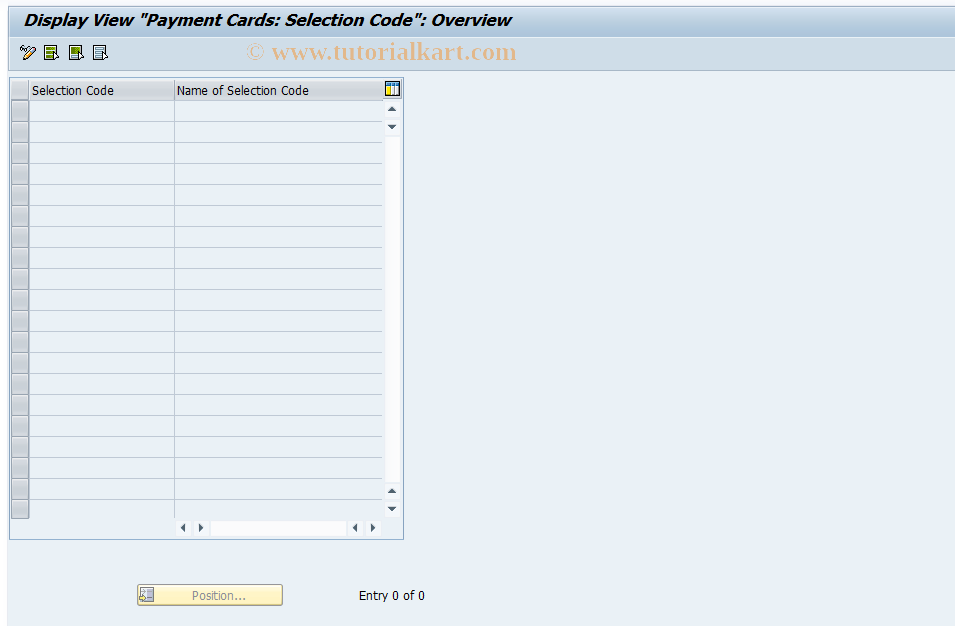
Task: Click the vertical scrollbar track
Action: tap(392, 309)
